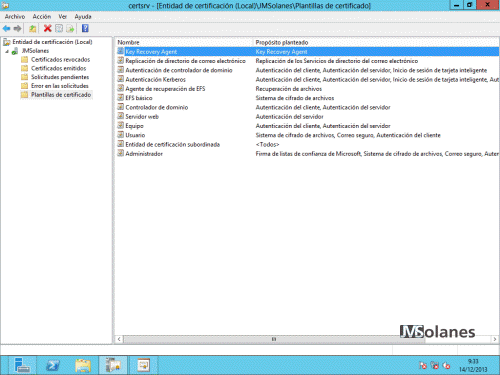This screenshot has width=500, height=375.
Task: Launch PowerShell from taskbar
Action: [53, 365]
